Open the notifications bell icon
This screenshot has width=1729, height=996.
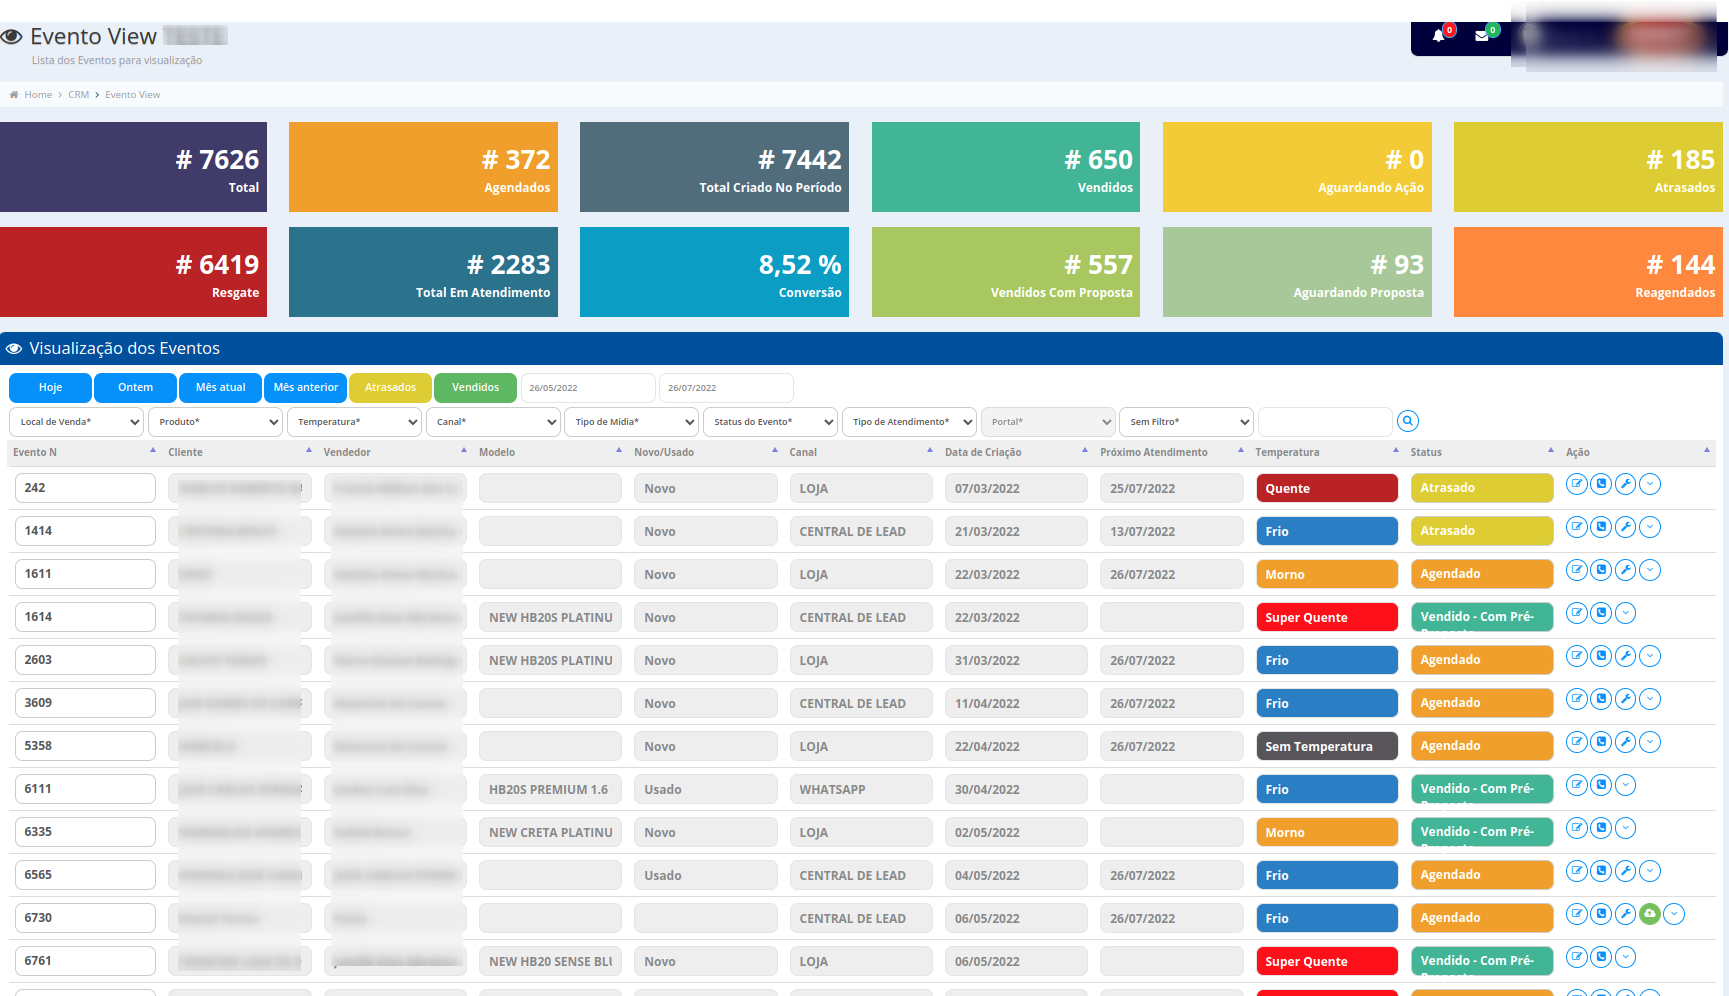tap(1438, 36)
